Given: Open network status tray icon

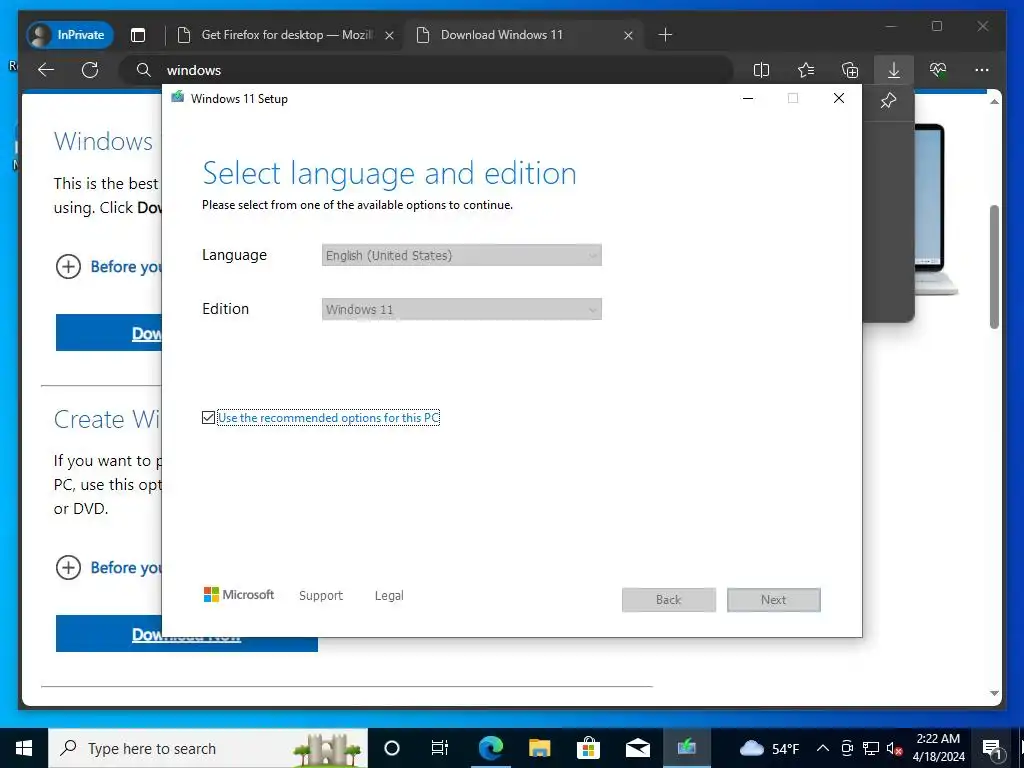Looking at the screenshot, I should [871, 748].
